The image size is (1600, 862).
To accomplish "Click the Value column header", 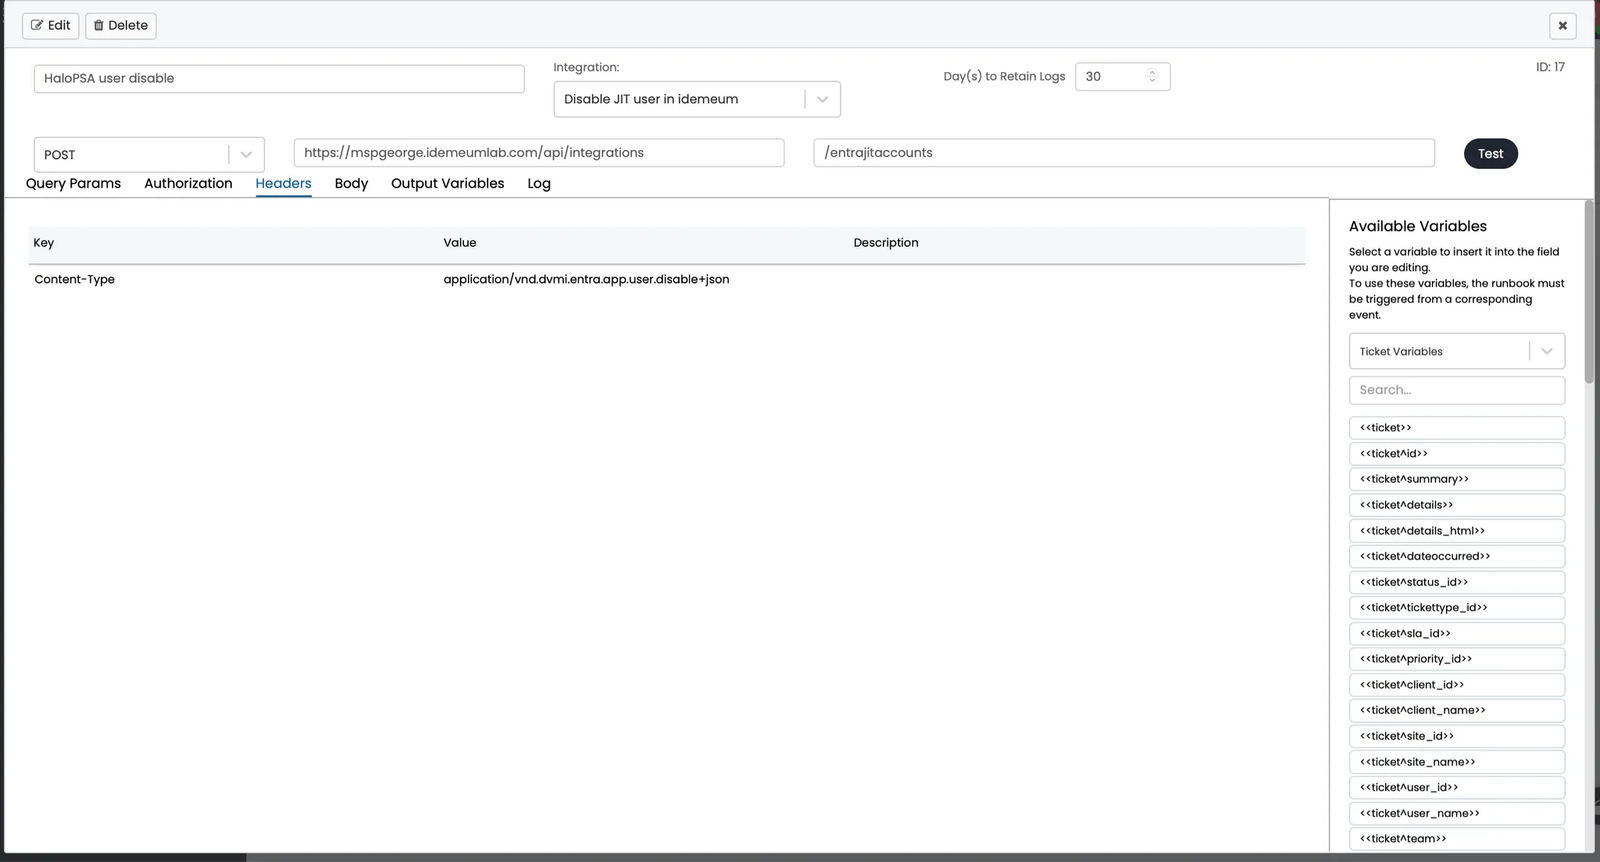I will point(460,243).
